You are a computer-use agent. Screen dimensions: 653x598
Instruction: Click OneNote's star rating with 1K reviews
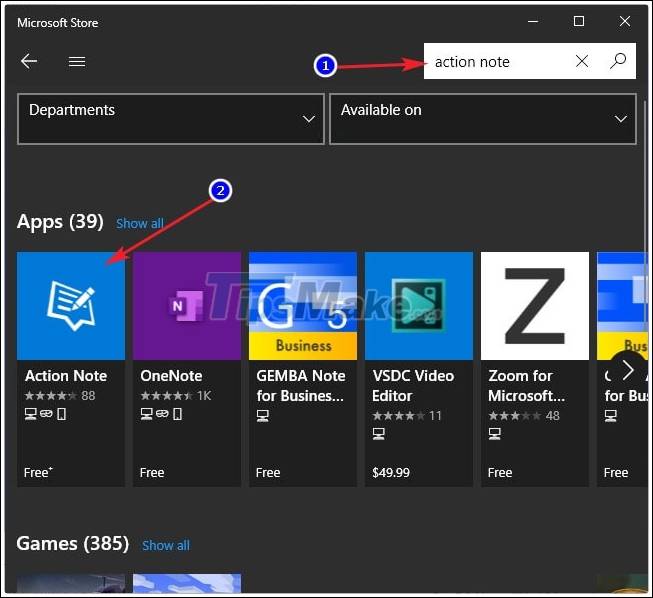tap(176, 395)
